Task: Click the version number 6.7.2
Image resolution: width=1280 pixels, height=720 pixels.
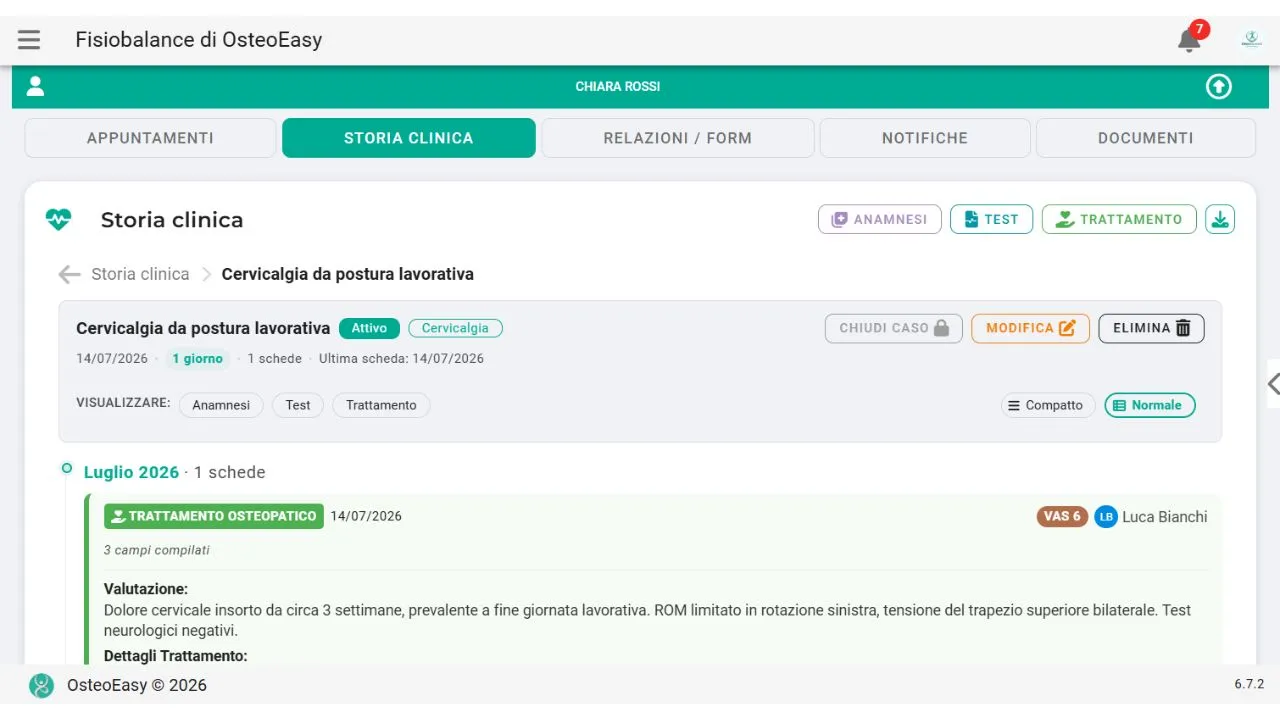Action: [1249, 685]
